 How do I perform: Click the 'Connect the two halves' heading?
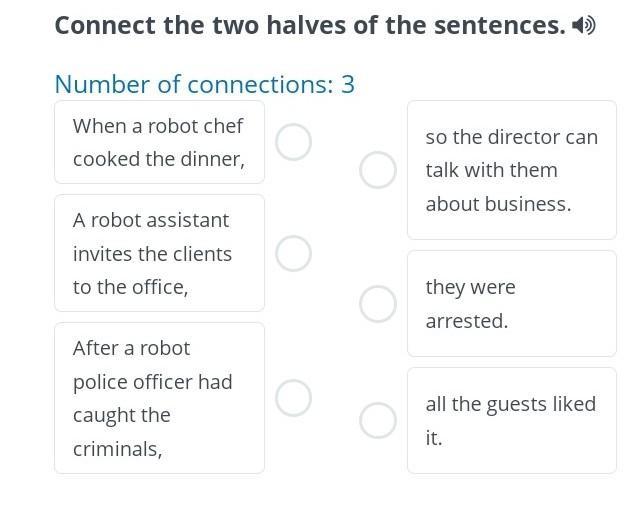coord(310,25)
